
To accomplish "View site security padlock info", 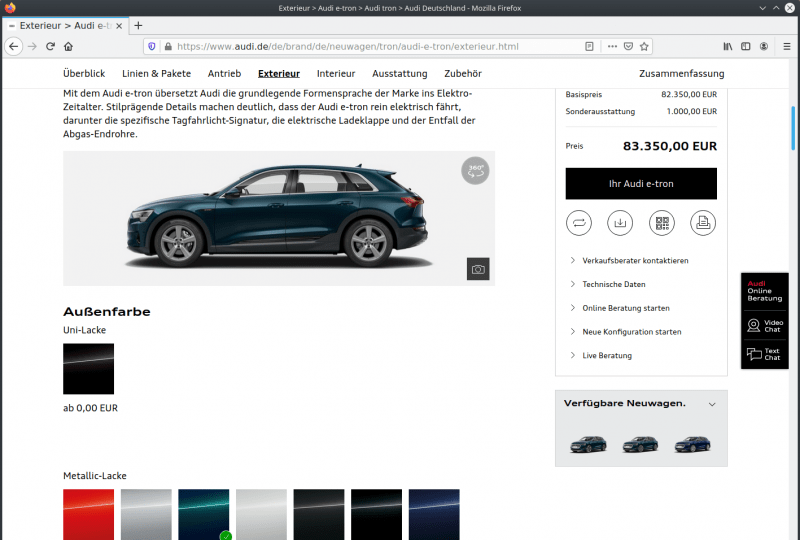I will pos(168,46).
